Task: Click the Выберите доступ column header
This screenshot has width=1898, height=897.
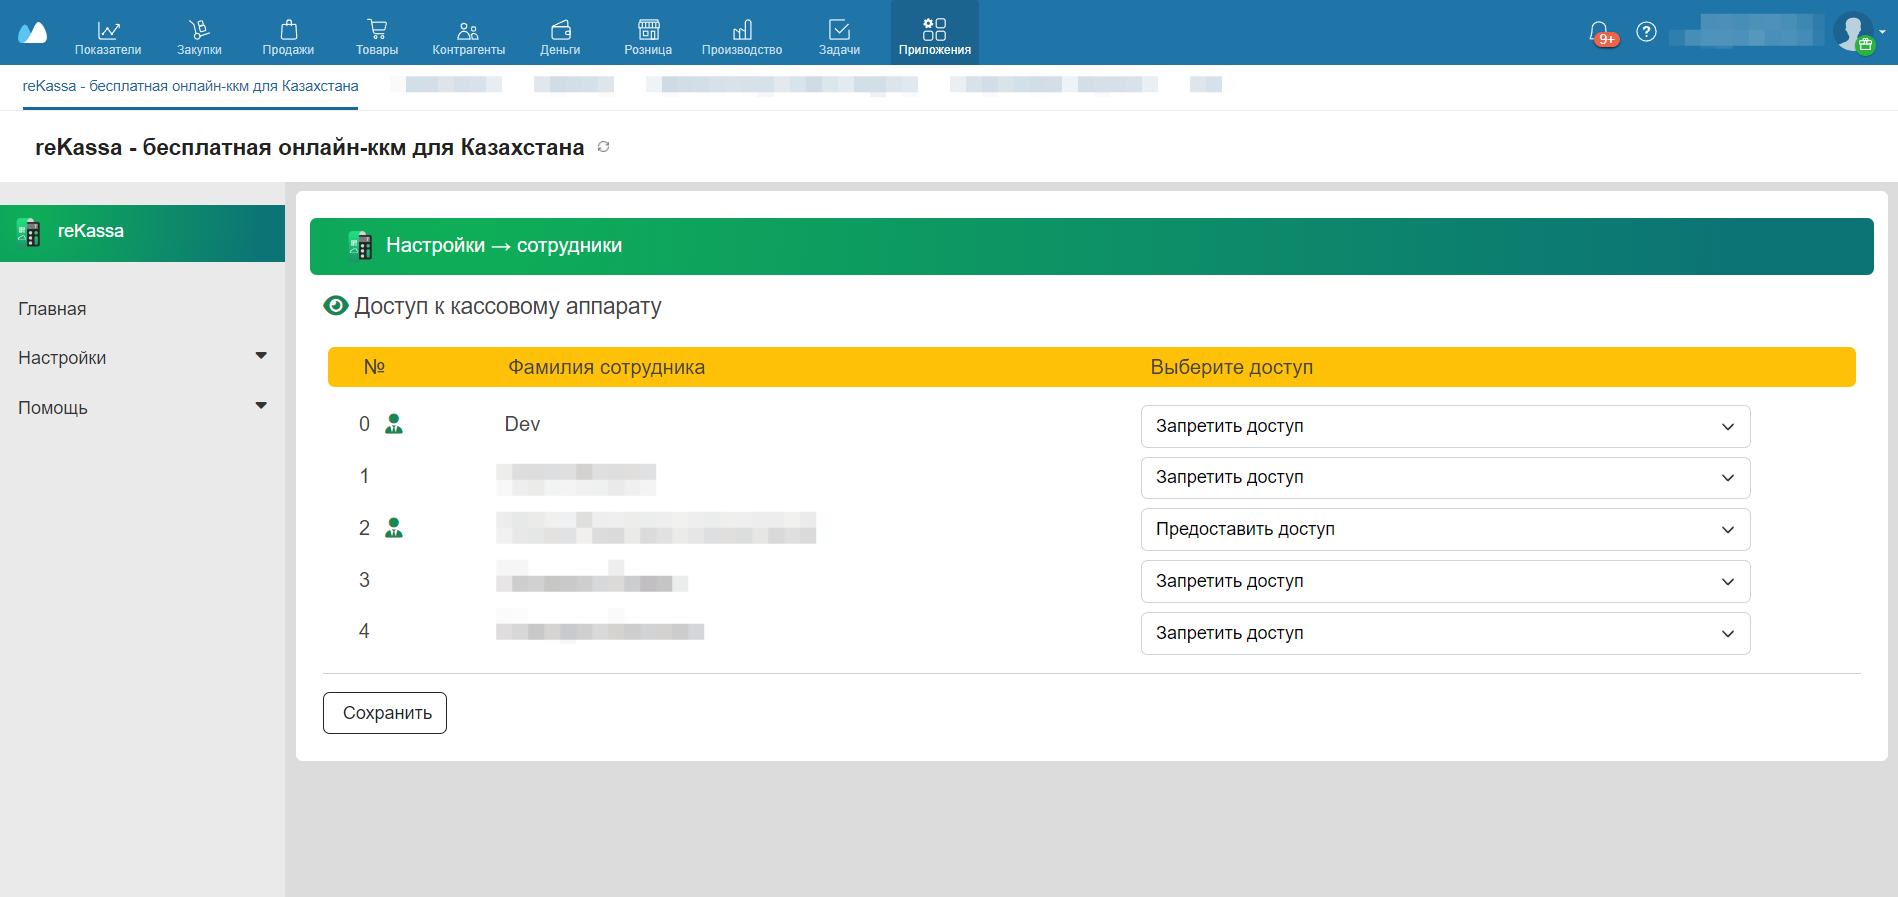Action: click(x=1231, y=367)
